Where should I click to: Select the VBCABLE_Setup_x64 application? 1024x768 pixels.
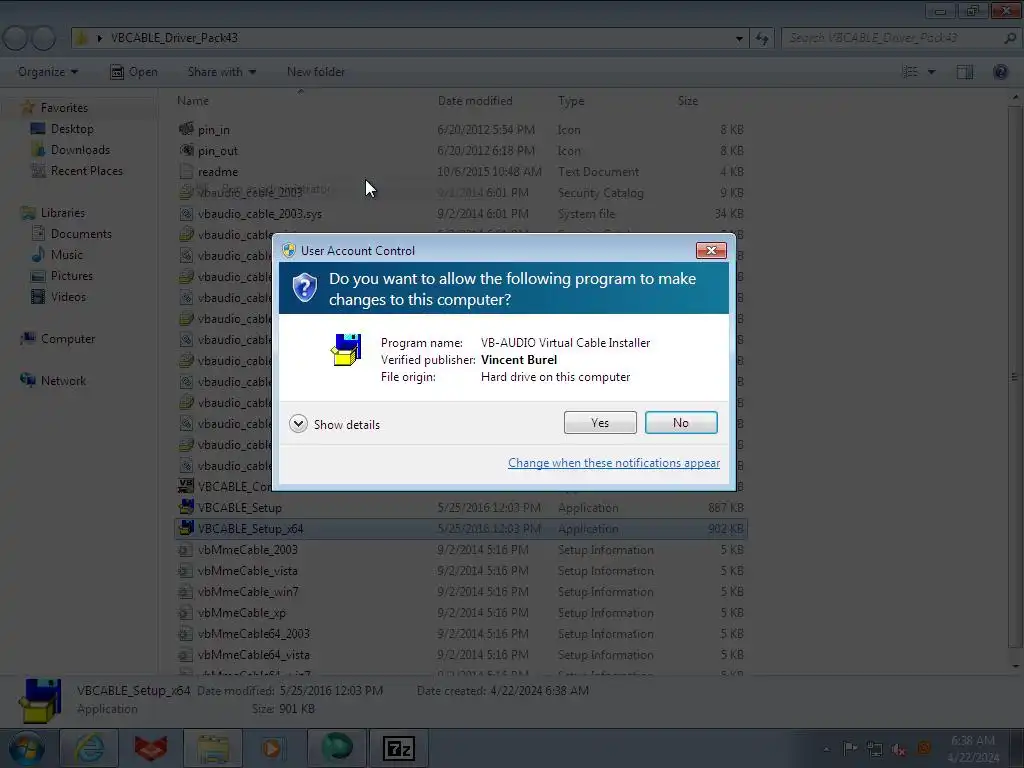(x=460, y=528)
